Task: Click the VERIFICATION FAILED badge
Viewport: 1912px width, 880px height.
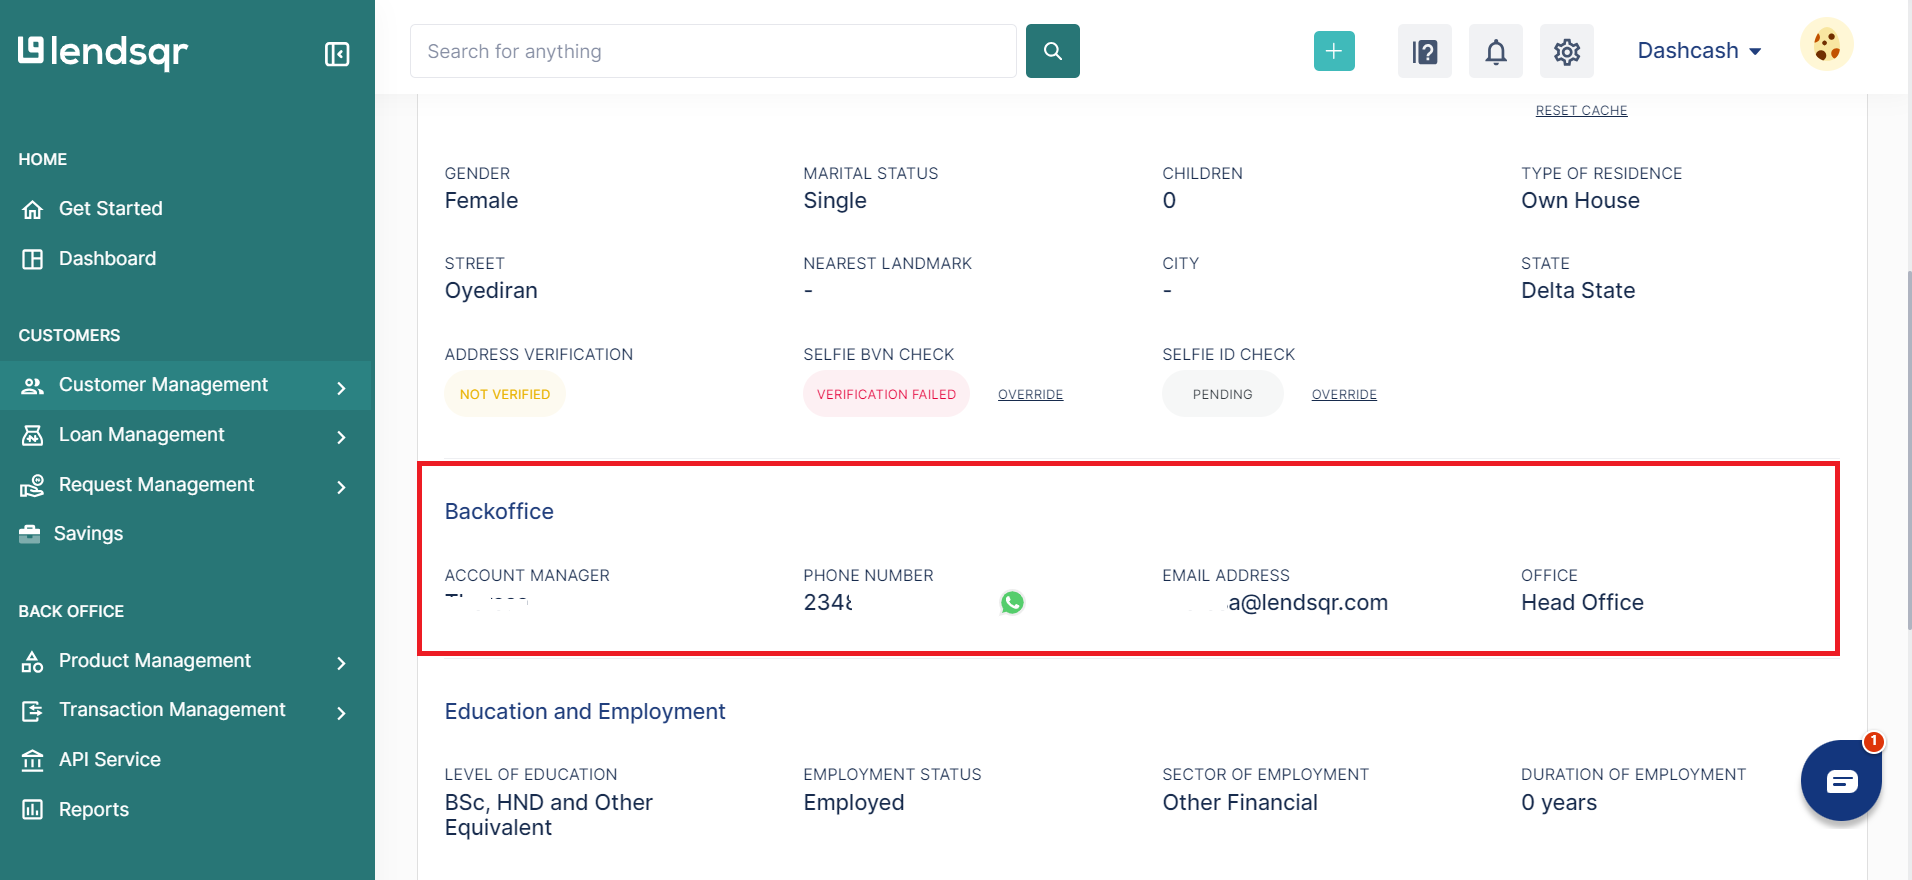Action: [x=886, y=394]
